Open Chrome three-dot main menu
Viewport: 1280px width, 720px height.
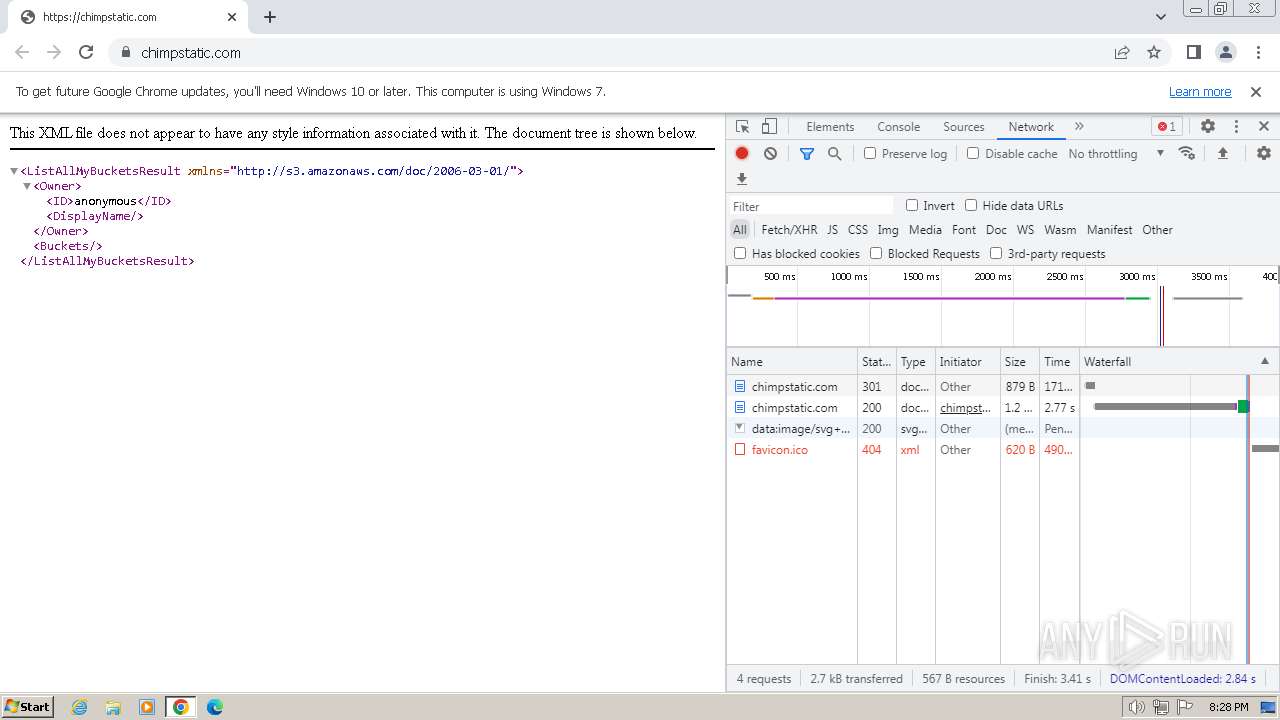[x=1257, y=53]
